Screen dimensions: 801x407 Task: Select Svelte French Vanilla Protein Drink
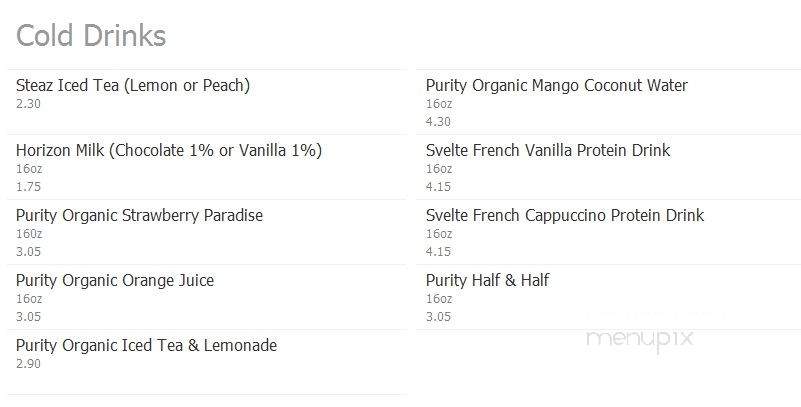548,150
